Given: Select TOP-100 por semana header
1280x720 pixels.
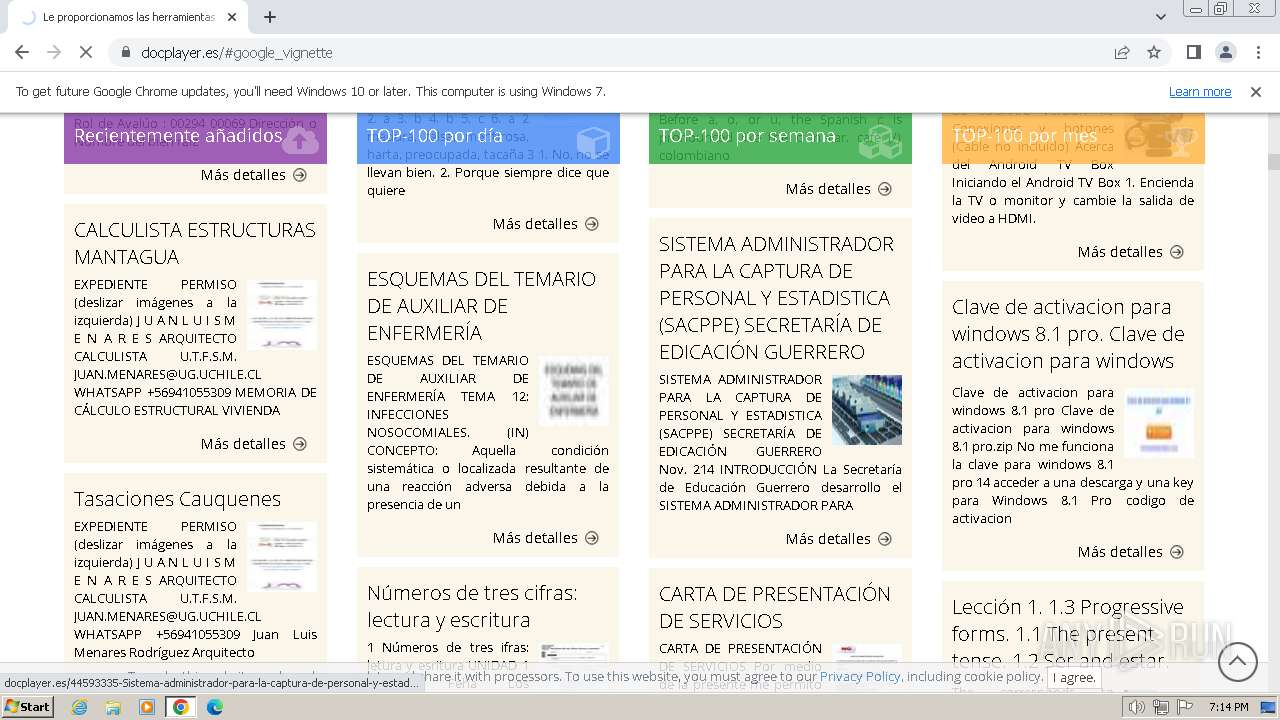Looking at the screenshot, I should click(747, 136).
